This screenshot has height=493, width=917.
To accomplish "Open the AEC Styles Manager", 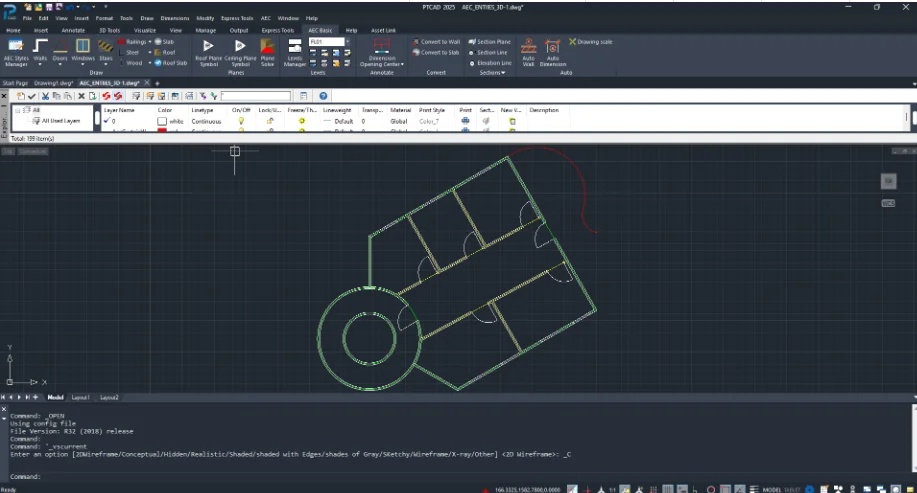I will coord(16,52).
